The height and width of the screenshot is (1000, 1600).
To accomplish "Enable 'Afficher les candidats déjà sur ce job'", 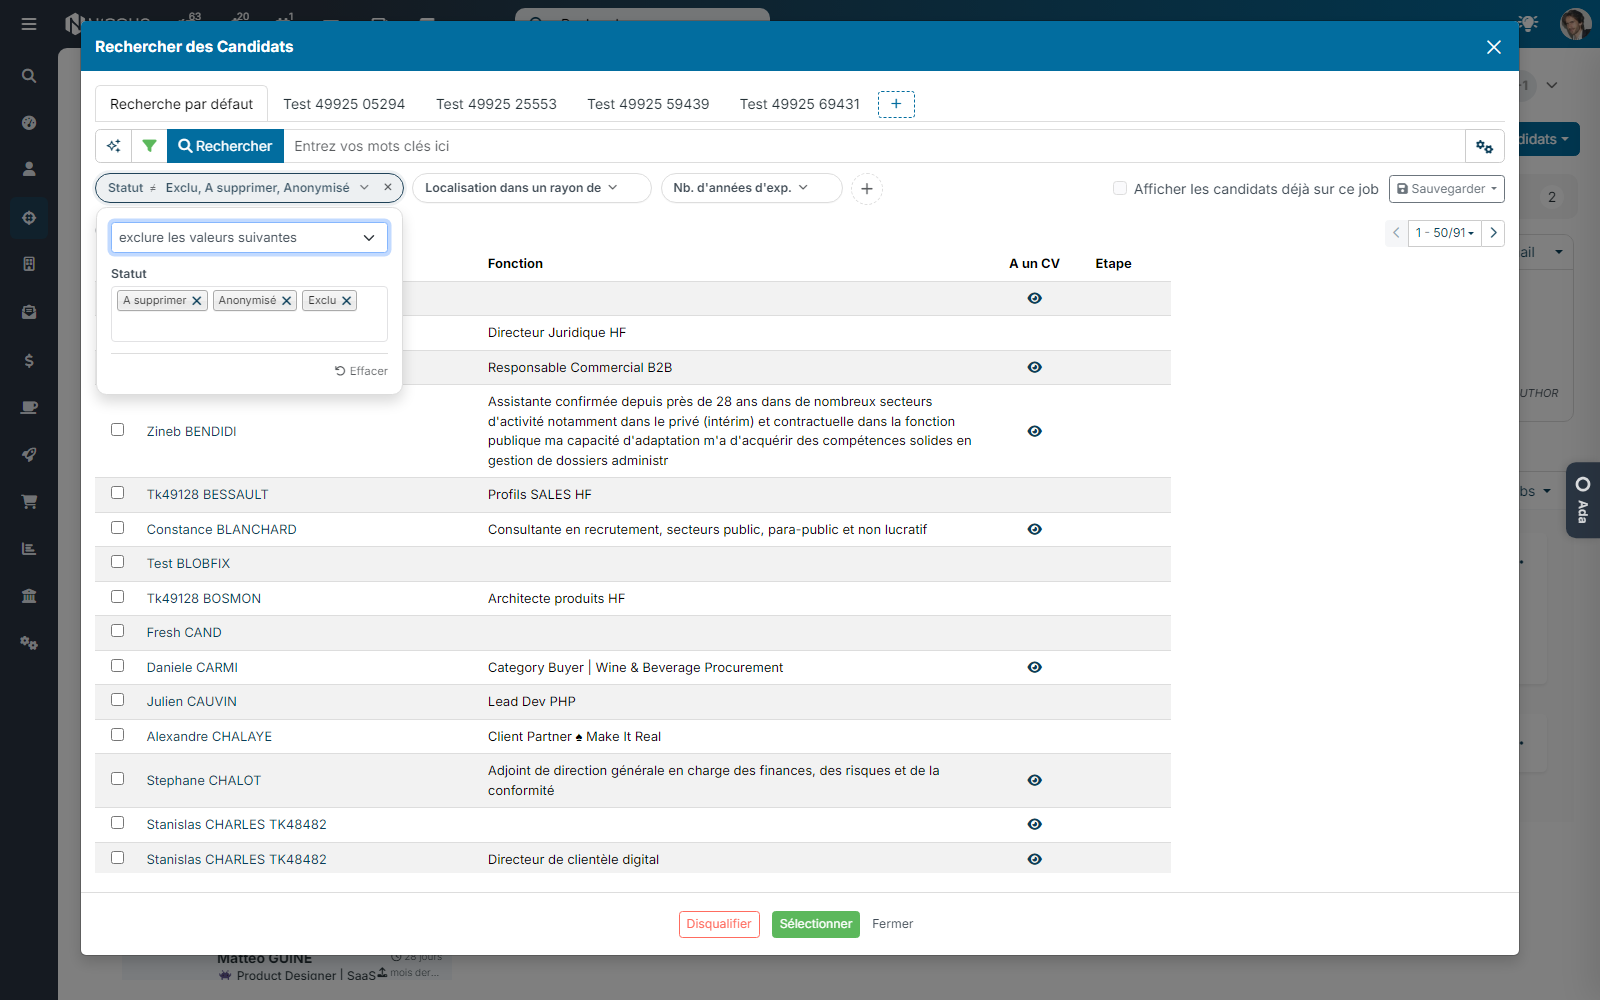I will 1120,188.
